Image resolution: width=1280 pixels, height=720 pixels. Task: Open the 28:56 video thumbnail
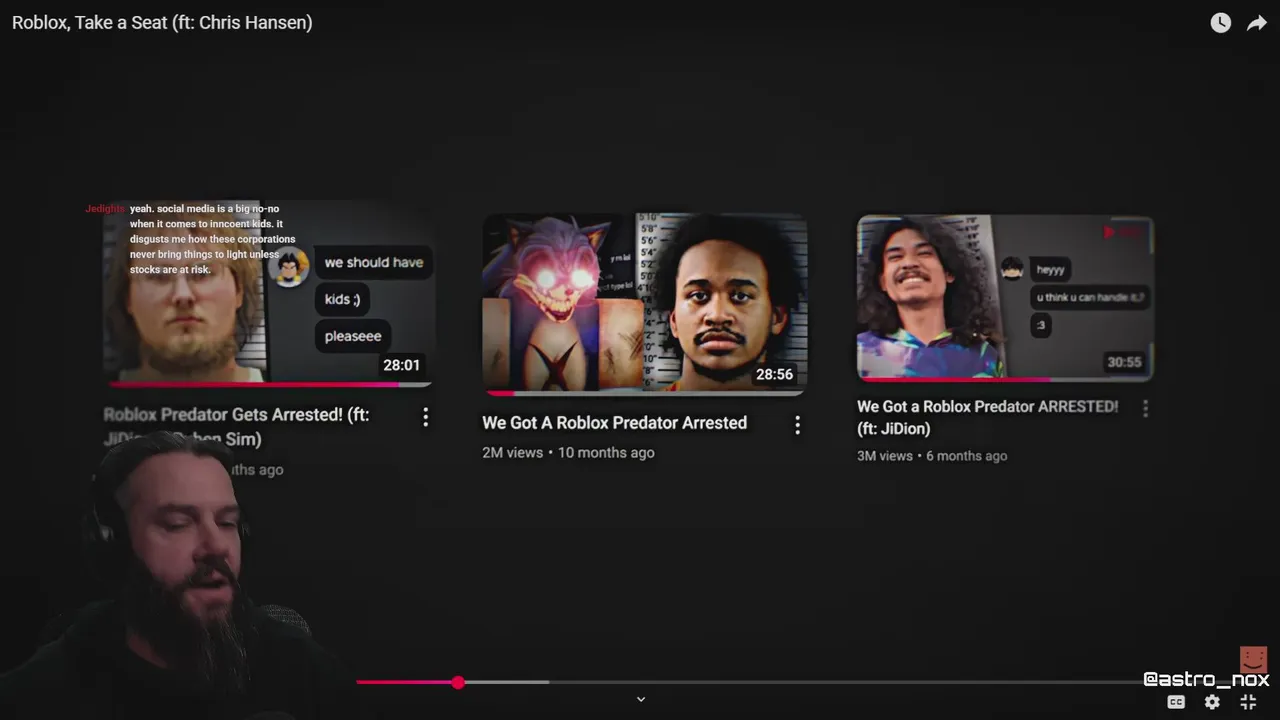[x=645, y=304]
